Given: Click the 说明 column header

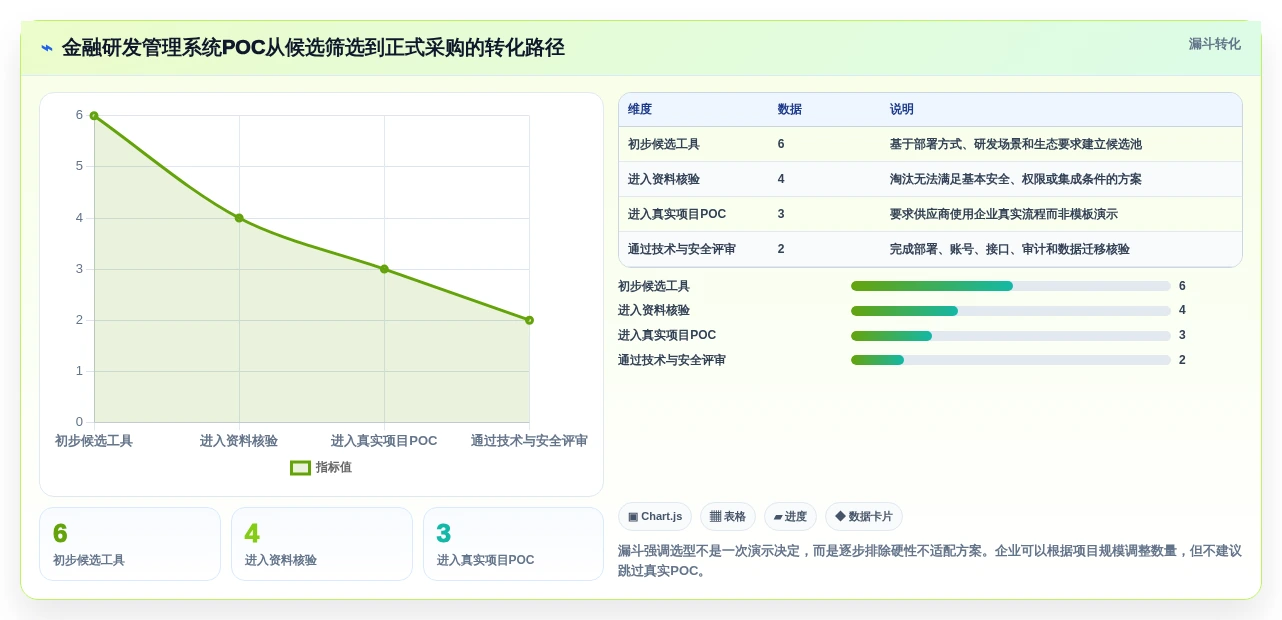Looking at the screenshot, I should (902, 110).
